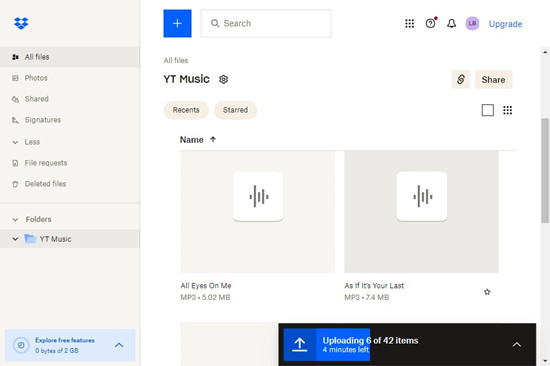
Task: Click the YT Music folder title heading
Action: tap(187, 79)
